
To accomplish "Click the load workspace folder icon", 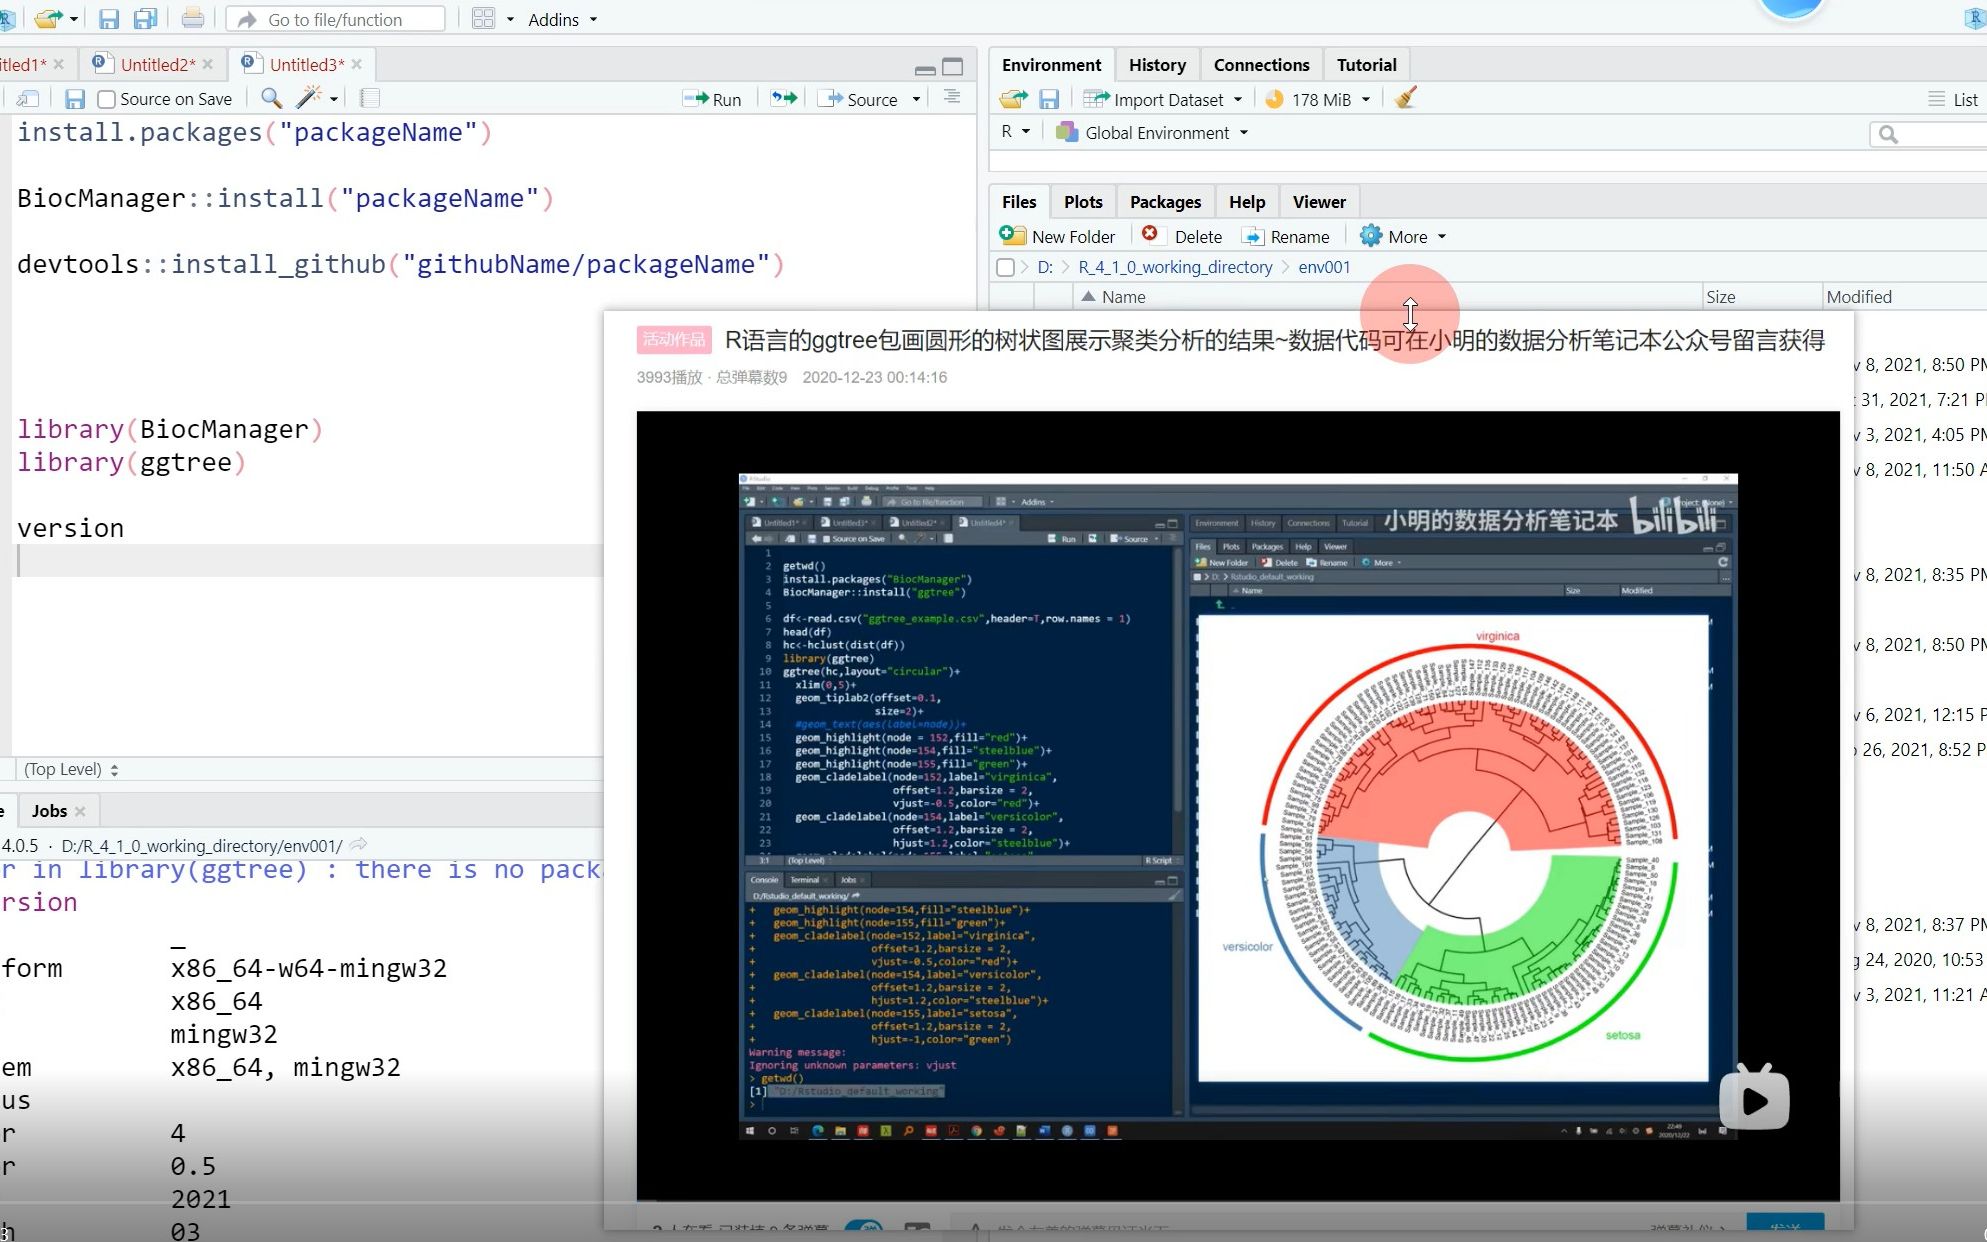I will [1012, 99].
